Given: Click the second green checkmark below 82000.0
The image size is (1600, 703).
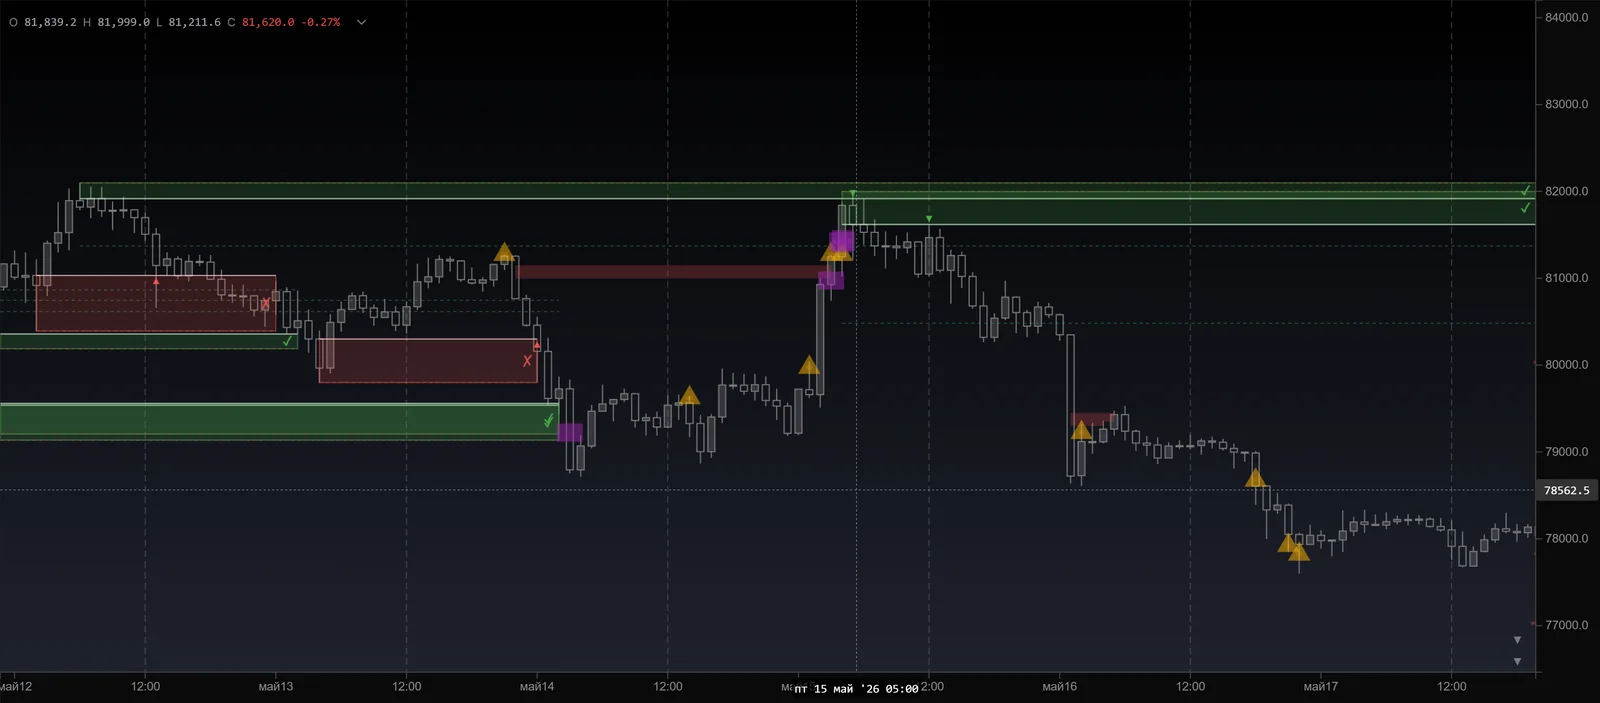Looking at the screenshot, I should point(1525,208).
